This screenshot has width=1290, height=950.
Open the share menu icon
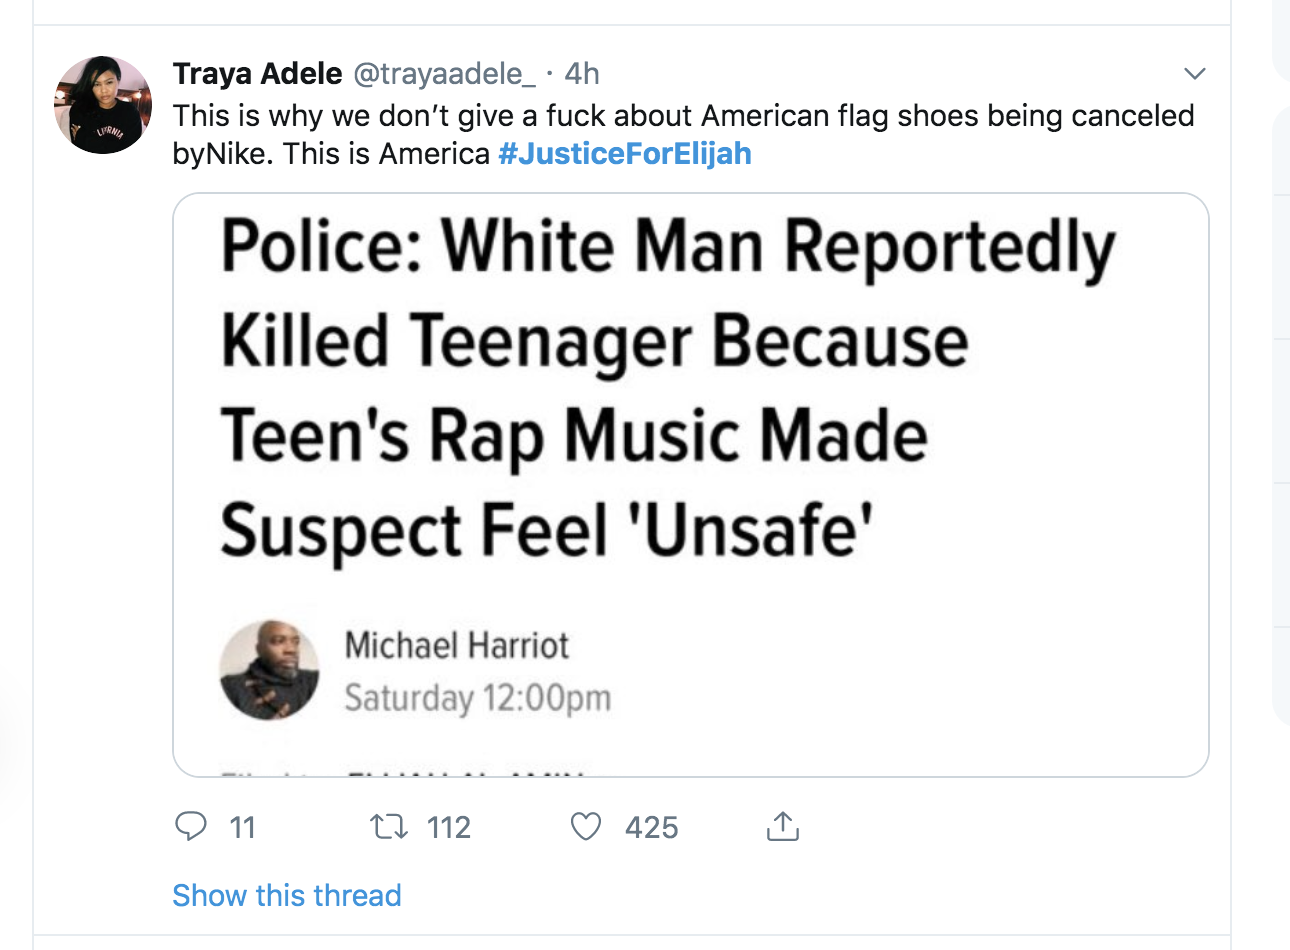coord(782,827)
